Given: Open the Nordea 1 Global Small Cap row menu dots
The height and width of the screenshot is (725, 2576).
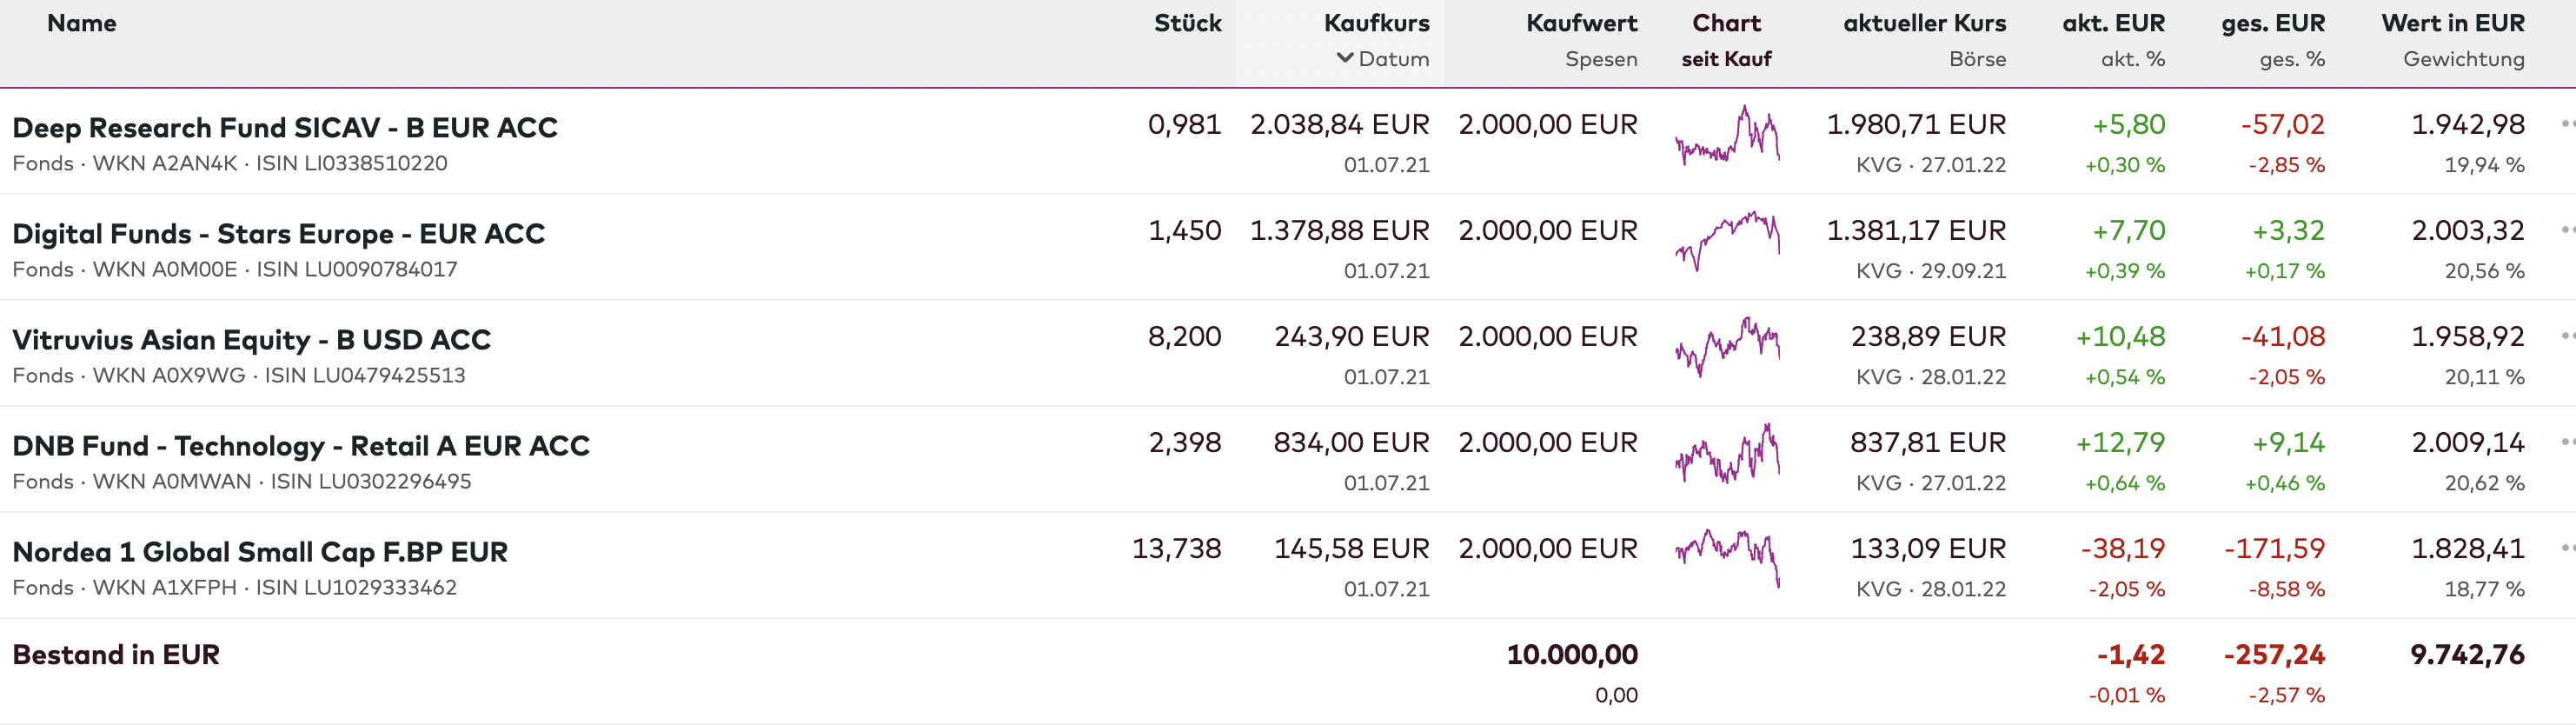Looking at the screenshot, I should tap(2567, 549).
